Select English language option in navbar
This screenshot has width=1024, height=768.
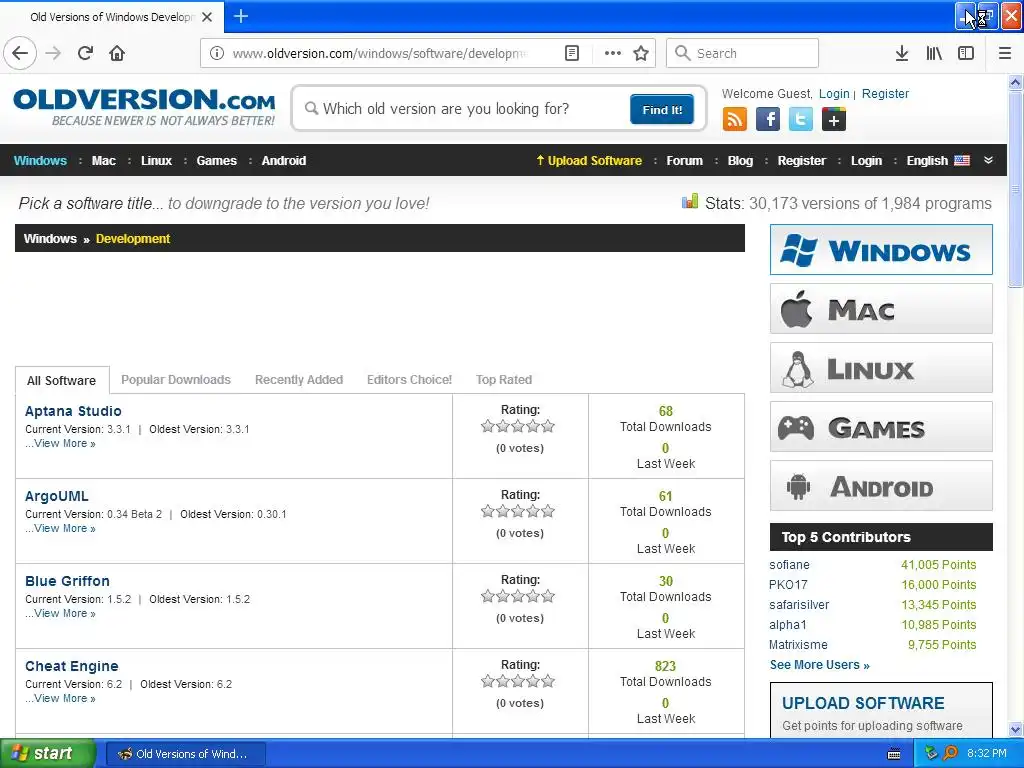(927, 161)
